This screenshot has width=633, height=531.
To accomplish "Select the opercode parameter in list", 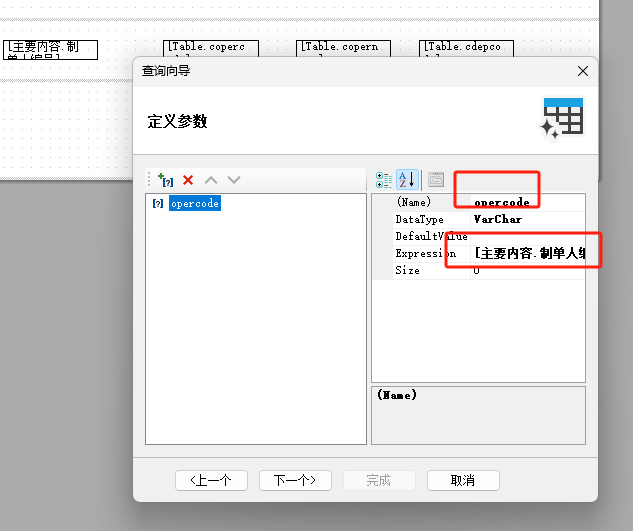I will click(x=195, y=203).
